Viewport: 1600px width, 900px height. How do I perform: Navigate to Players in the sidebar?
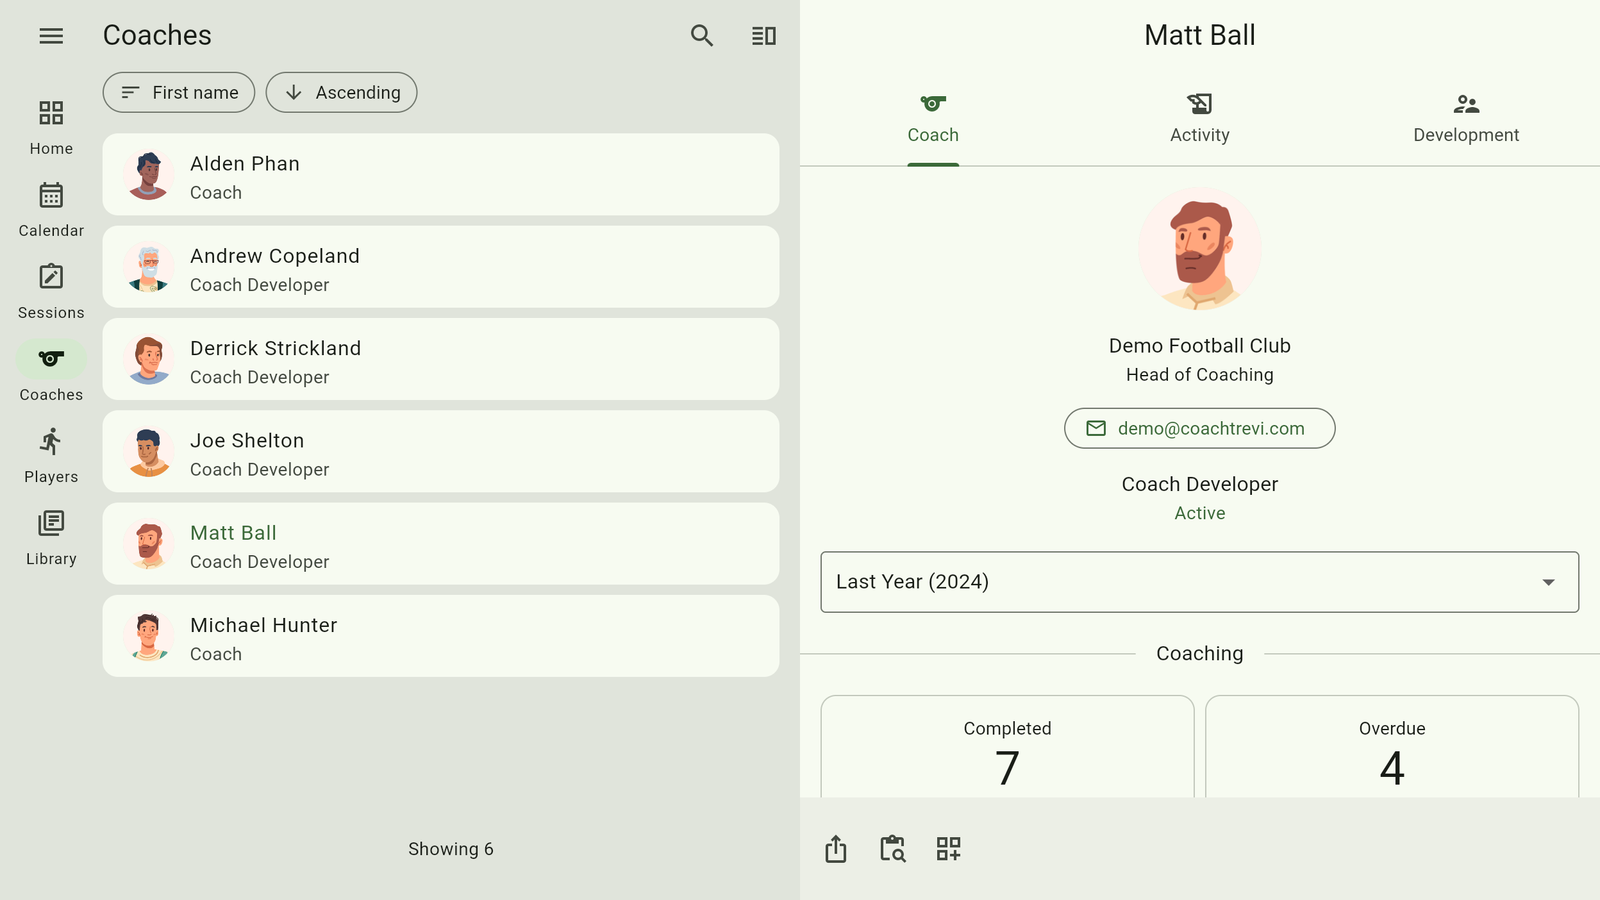pyautogui.click(x=51, y=455)
